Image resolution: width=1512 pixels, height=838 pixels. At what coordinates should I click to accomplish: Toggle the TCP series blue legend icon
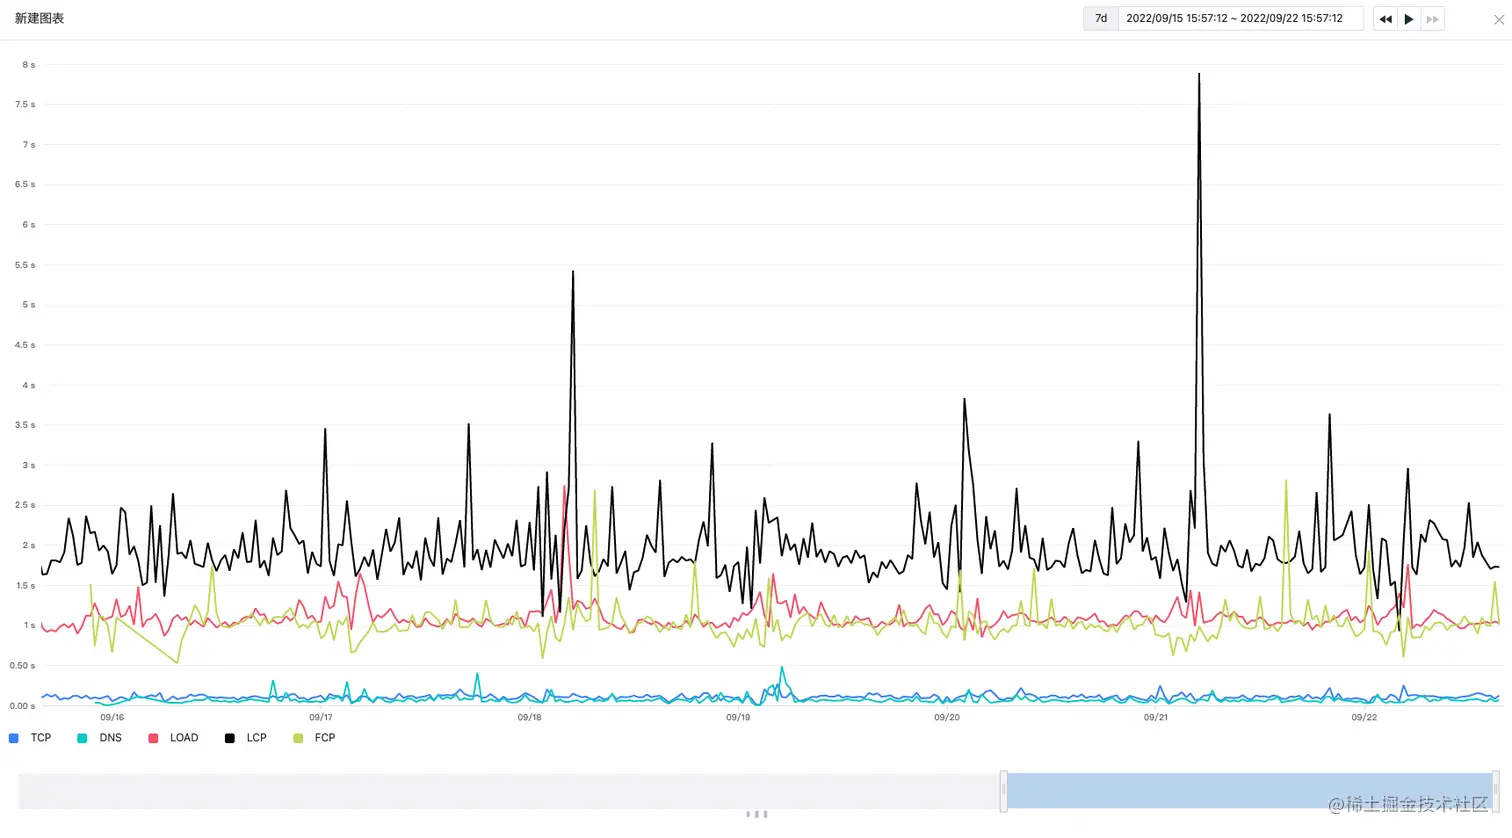point(14,738)
